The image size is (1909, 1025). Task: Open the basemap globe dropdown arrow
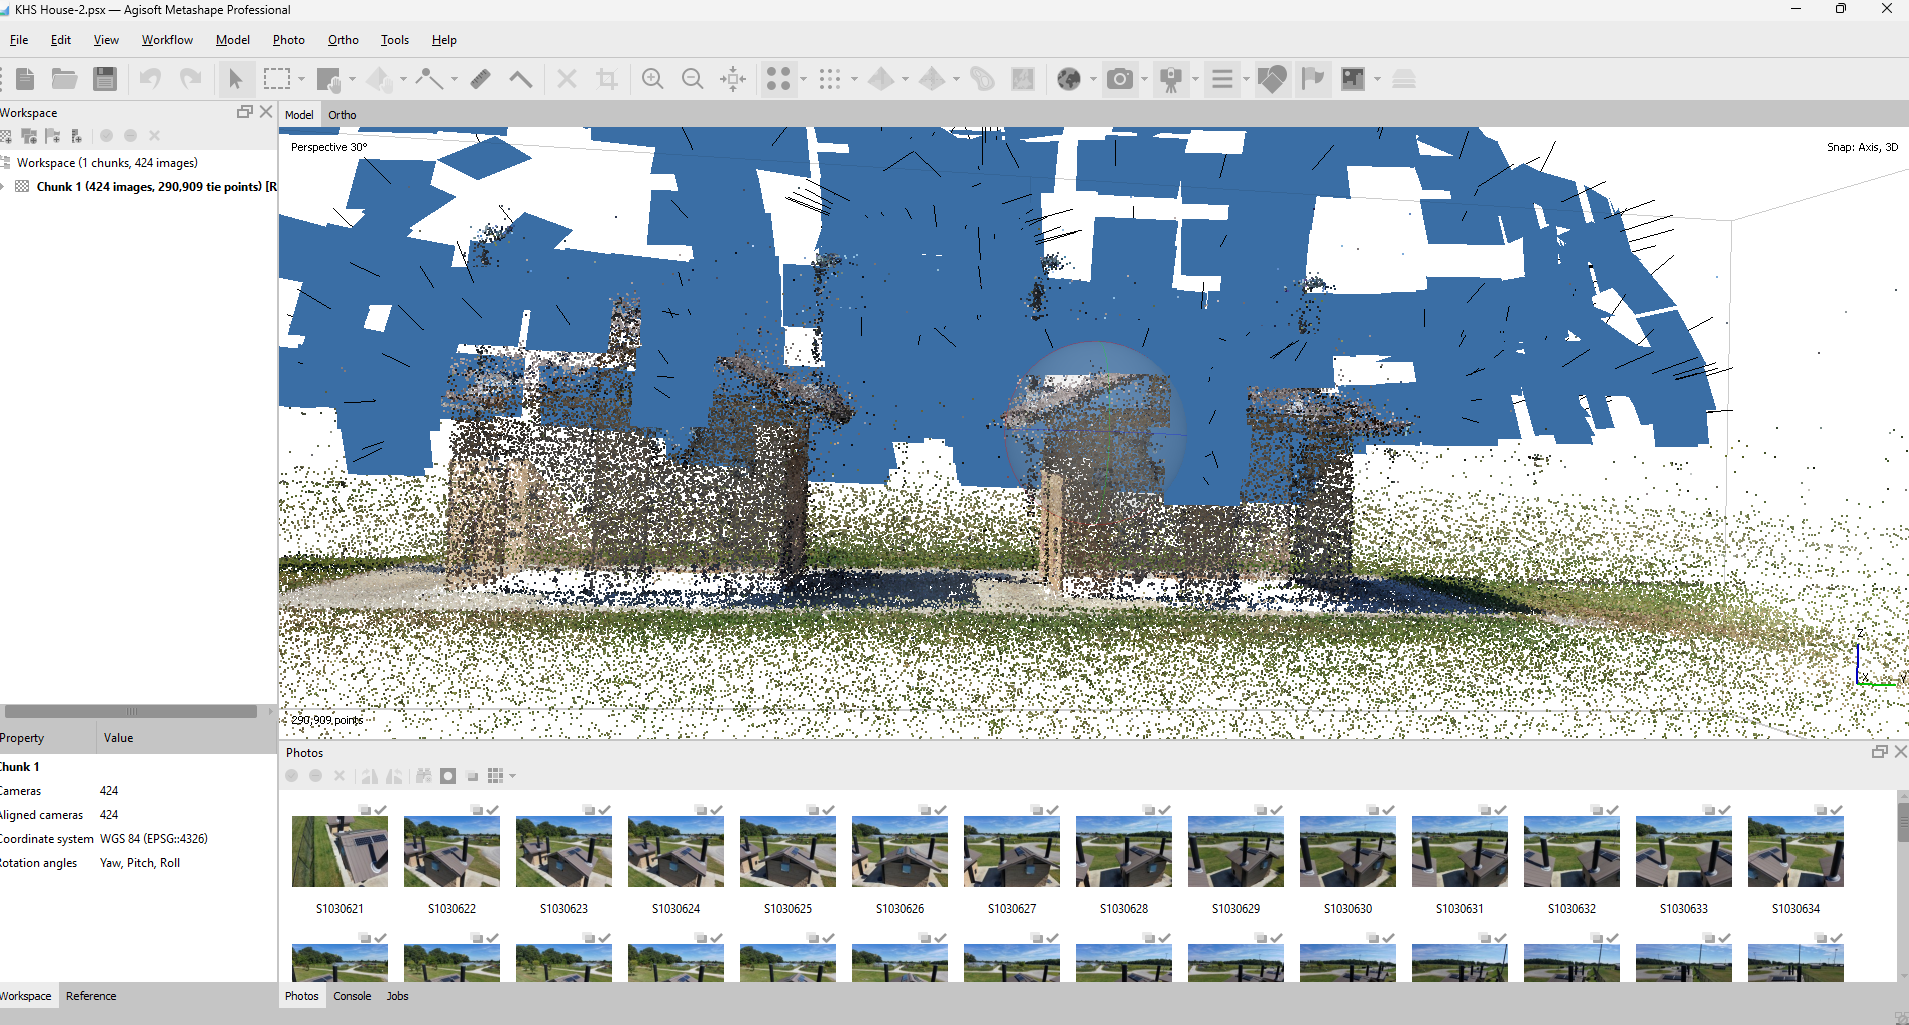[x=1093, y=79]
